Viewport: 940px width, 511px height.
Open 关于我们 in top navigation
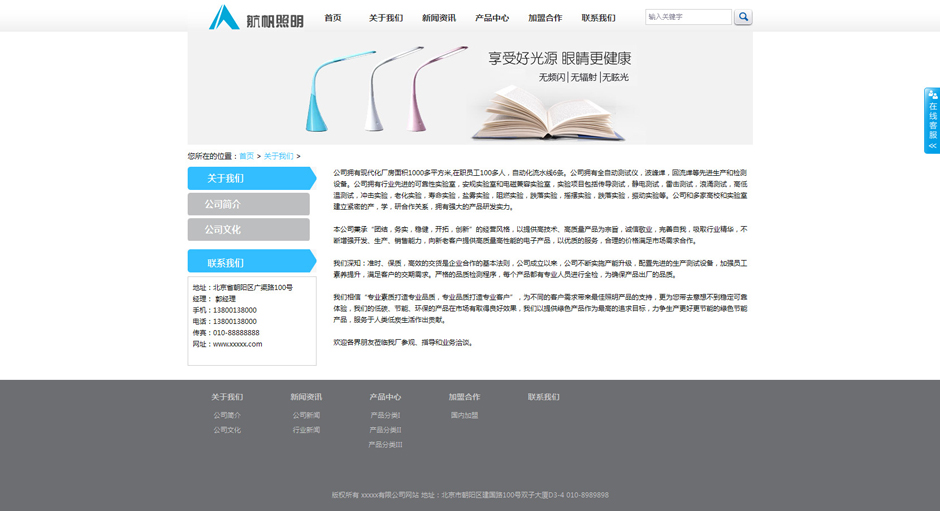[385, 18]
